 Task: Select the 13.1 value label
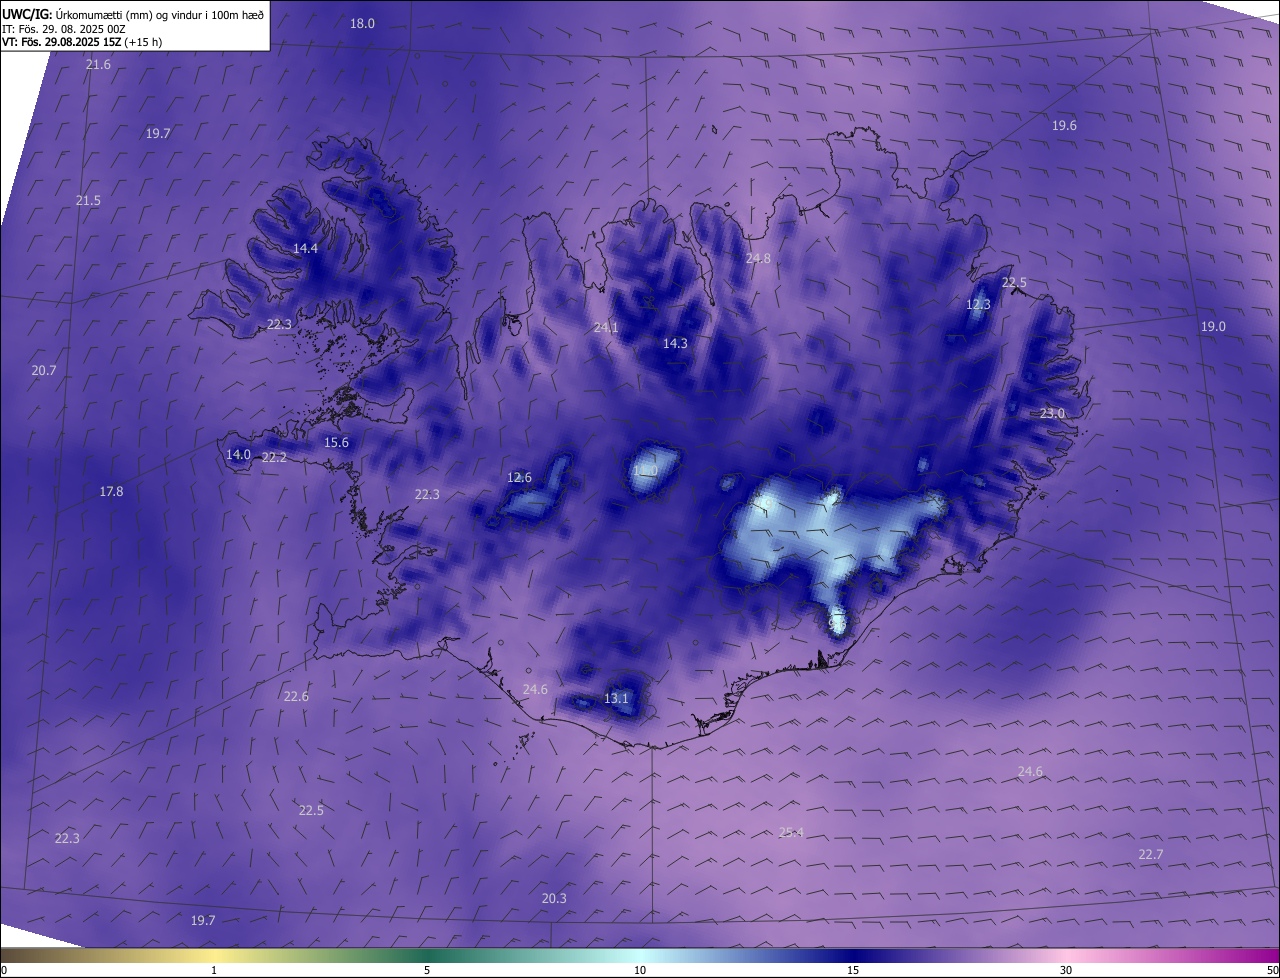click(616, 698)
